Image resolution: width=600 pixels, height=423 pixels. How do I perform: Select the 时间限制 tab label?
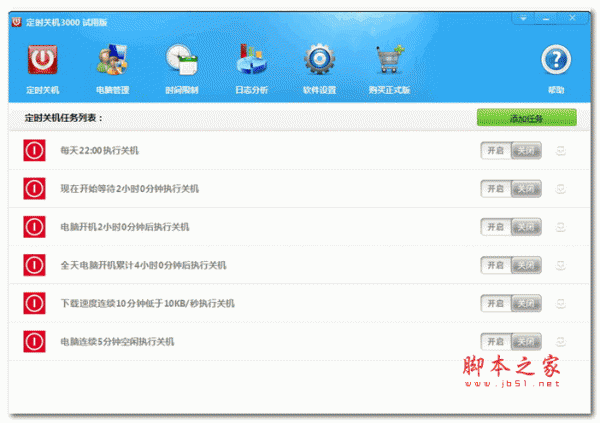[x=182, y=90]
